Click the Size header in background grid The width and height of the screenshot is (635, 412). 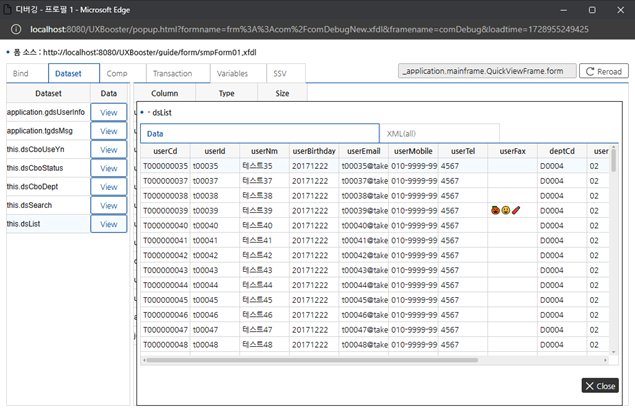tap(282, 93)
